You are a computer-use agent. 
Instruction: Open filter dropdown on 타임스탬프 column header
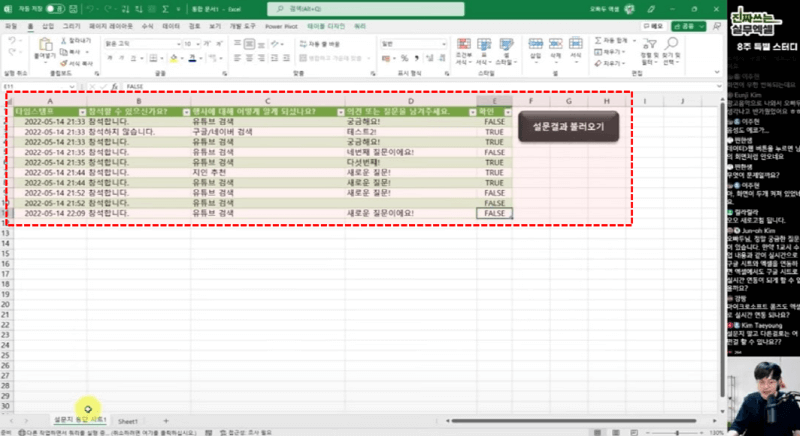pos(82,112)
